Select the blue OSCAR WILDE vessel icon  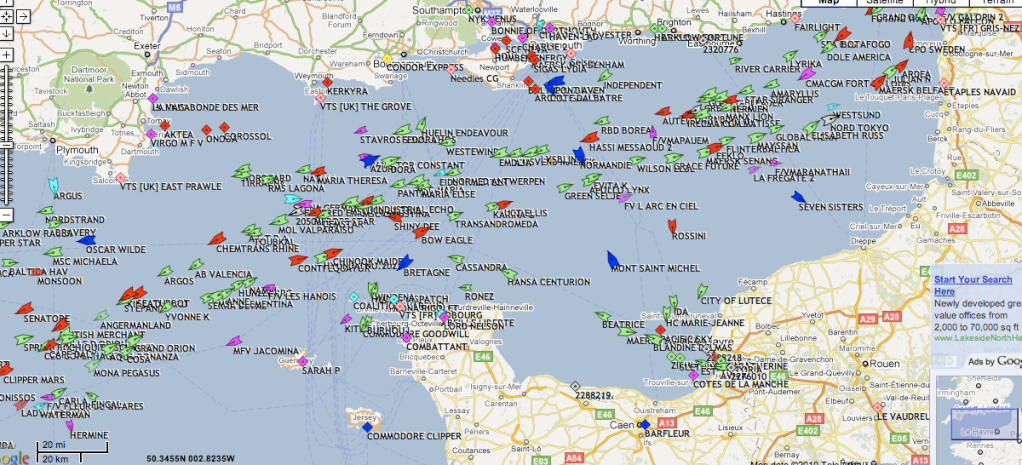pos(86,240)
